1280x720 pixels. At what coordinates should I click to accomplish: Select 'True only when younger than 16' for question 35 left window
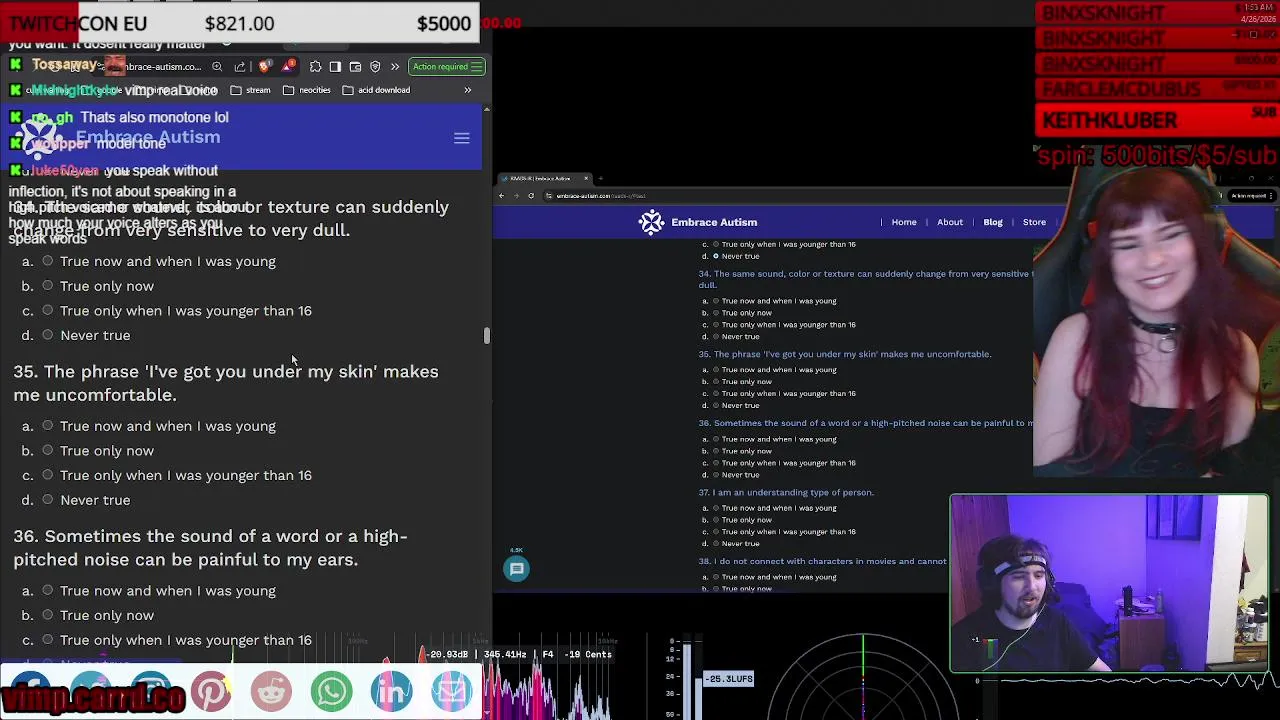pos(47,475)
